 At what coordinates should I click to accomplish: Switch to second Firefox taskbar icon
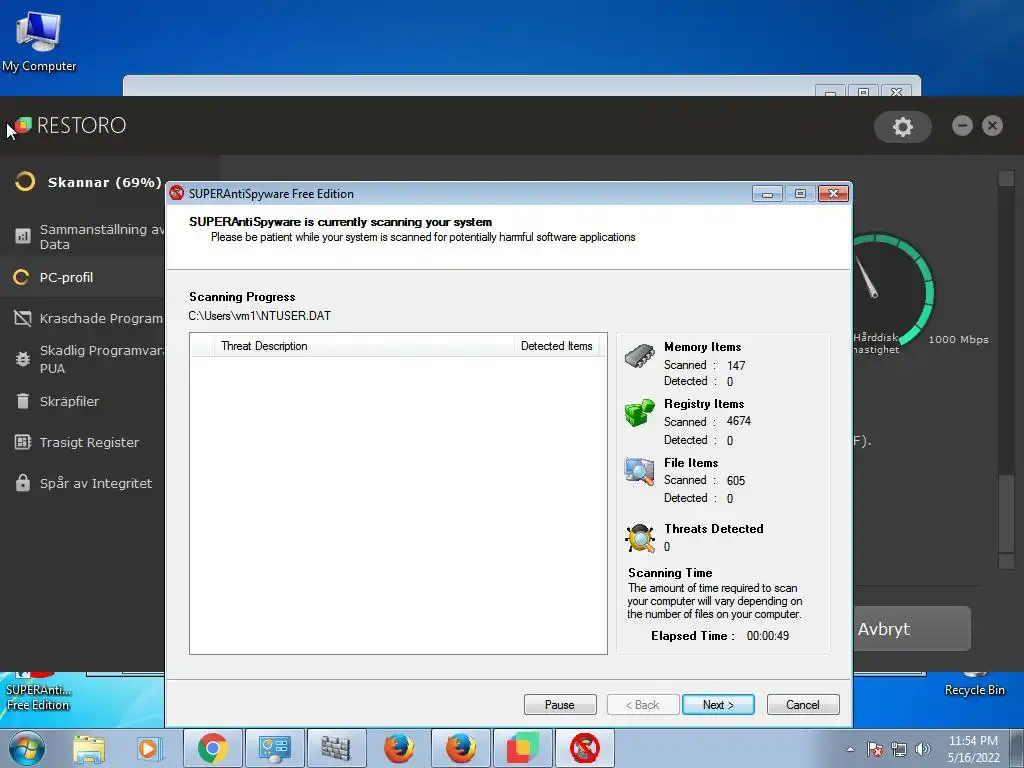(460, 748)
